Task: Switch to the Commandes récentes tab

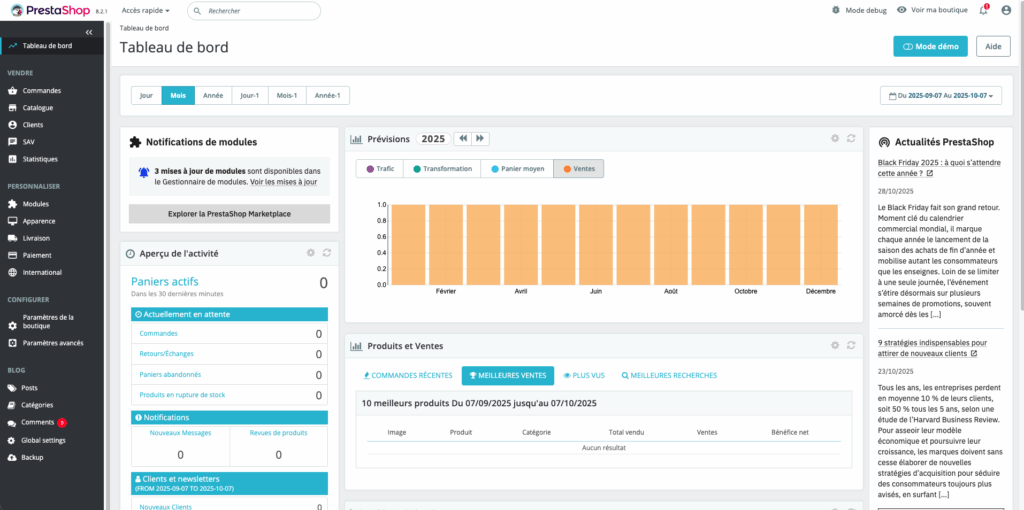Action: coord(408,376)
